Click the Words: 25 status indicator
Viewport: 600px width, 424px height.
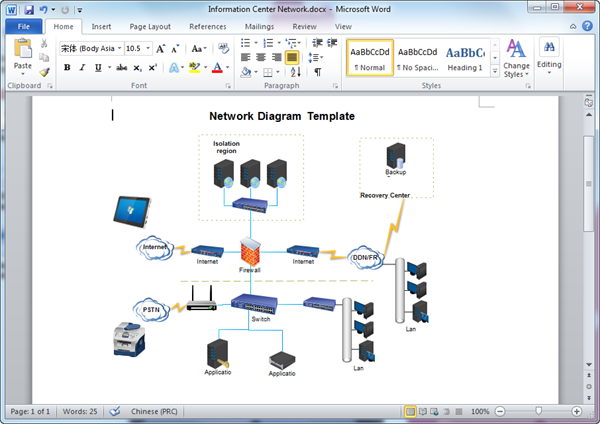click(80, 411)
